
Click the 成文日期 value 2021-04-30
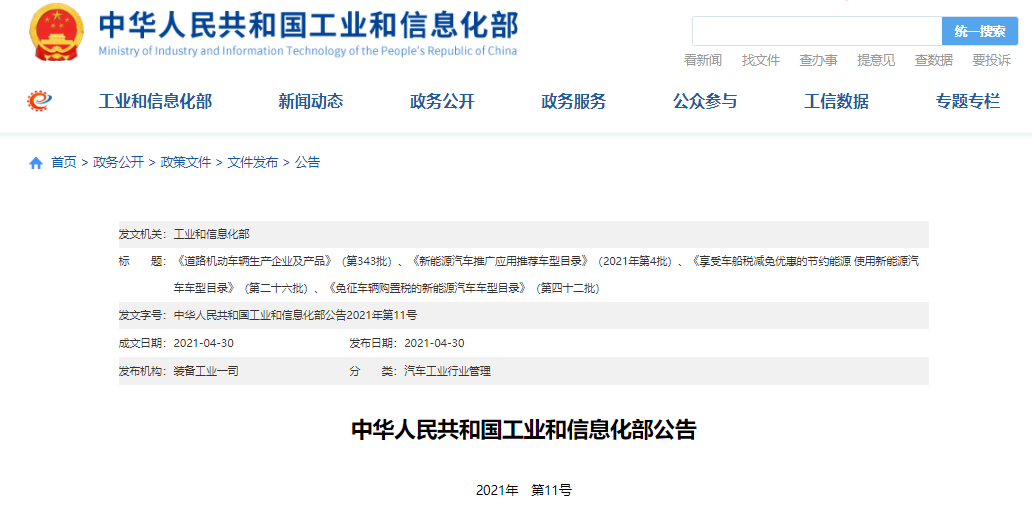pyautogui.click(x=204, y=343)
